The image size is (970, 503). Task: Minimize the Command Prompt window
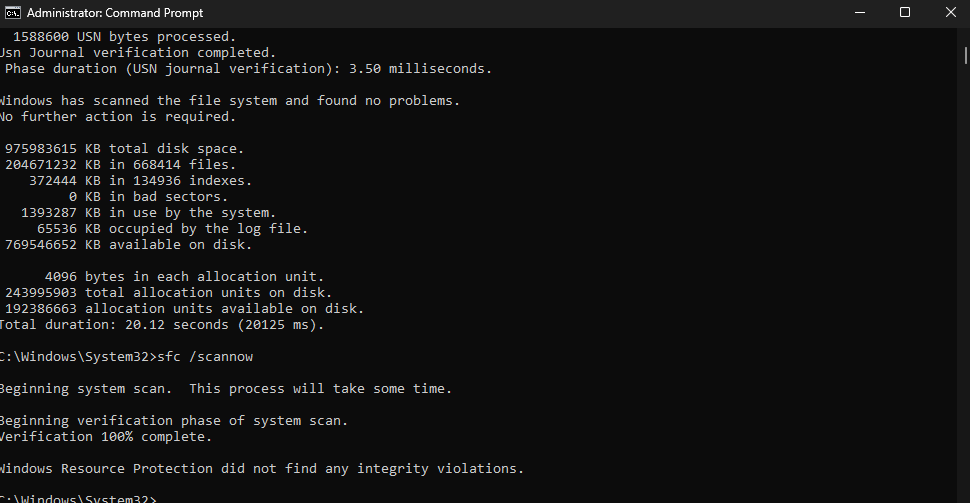tap(860, 13)
